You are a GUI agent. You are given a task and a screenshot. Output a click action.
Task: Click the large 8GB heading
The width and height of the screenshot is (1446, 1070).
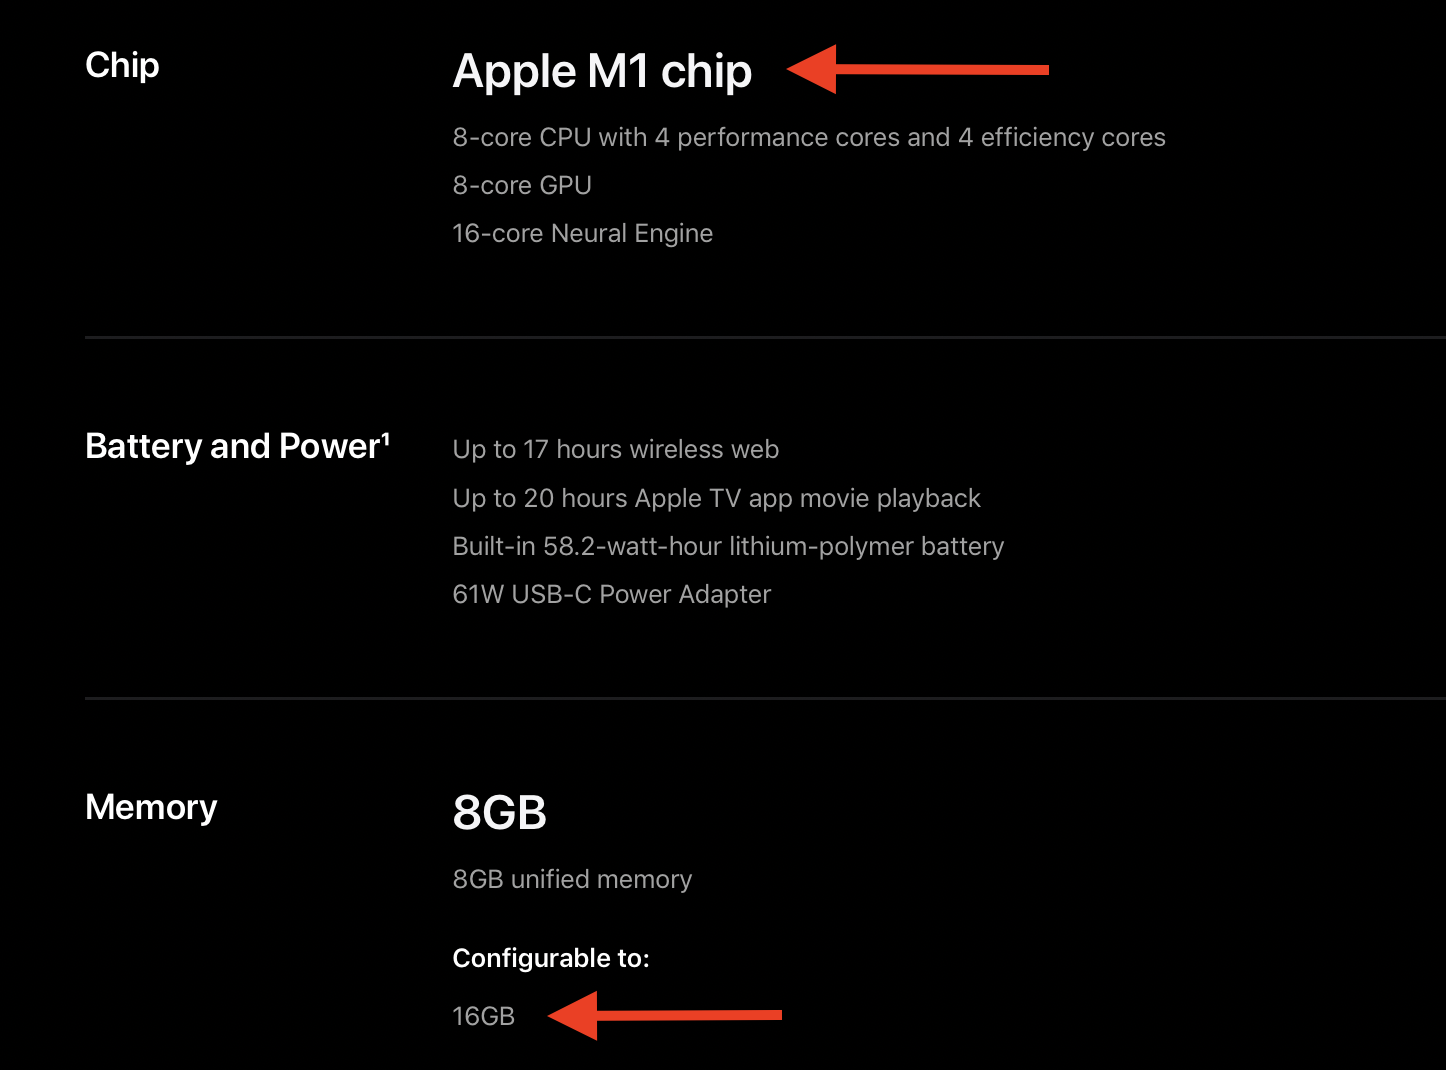(499, 812)
